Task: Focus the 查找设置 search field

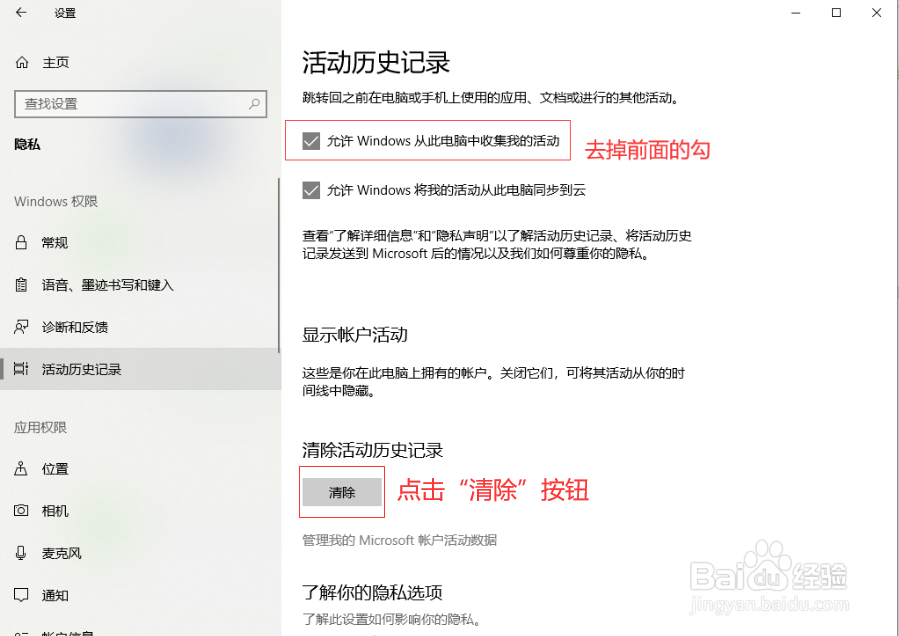Action: 140,104
